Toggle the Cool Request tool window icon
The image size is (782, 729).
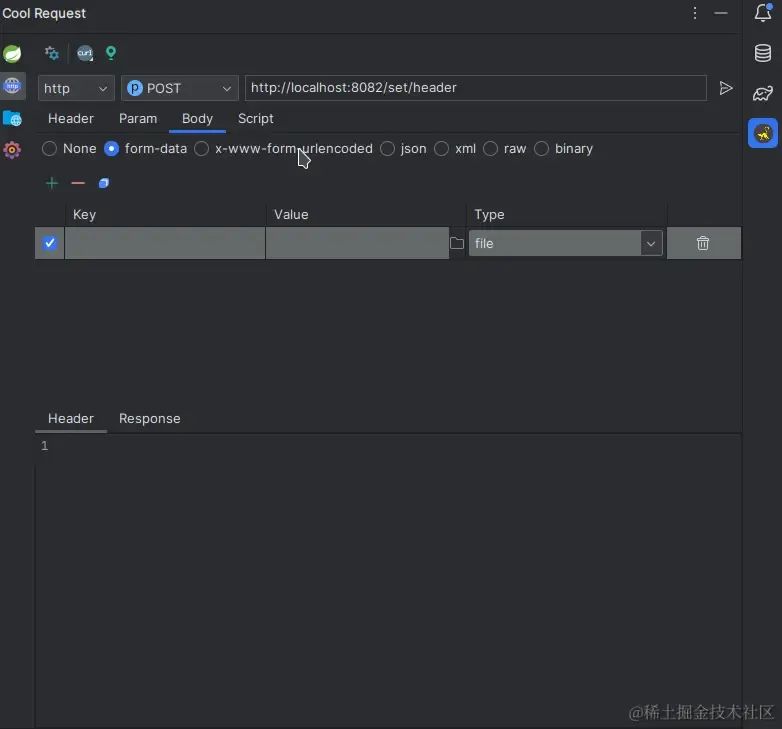click(763, 133)
